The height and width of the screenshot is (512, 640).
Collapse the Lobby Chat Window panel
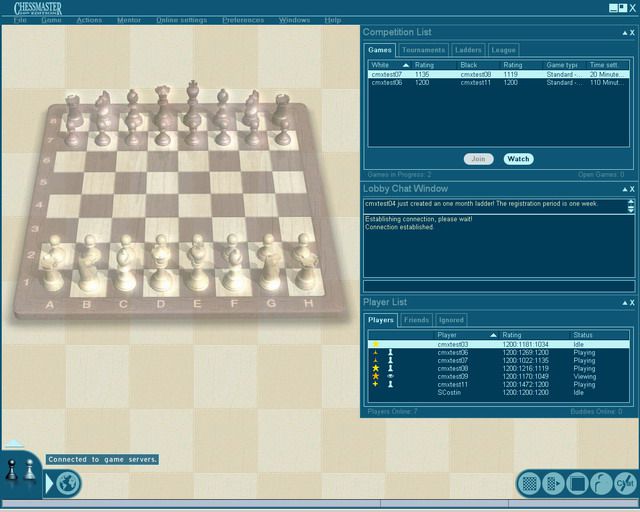[x=621, y=188]
